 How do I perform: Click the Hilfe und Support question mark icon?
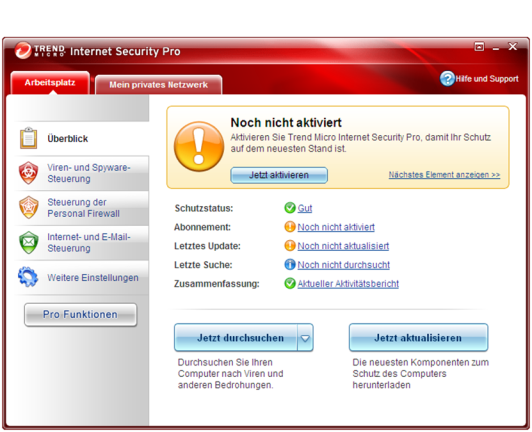click(x=447, y=79)
